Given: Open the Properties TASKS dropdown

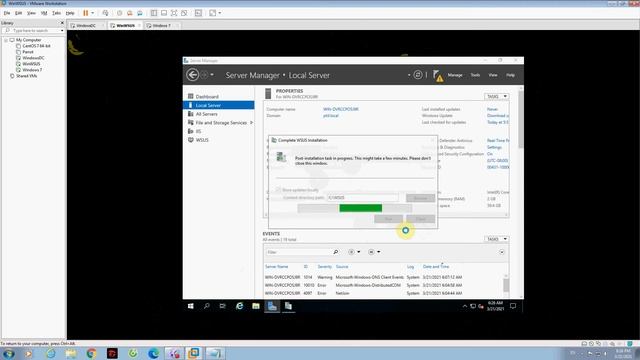Looking at the screenshot, I should tap(496, 96).
